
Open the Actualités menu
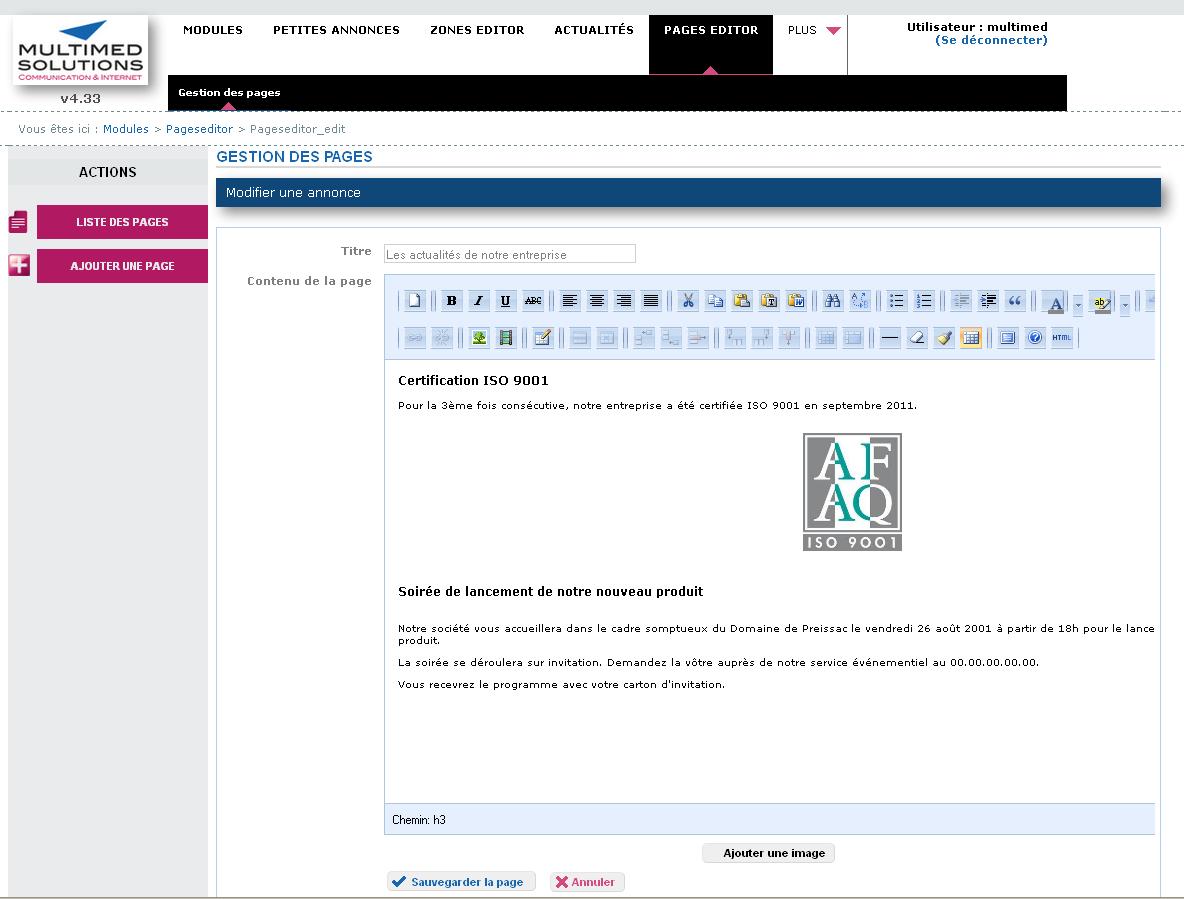[x=594, y=30]
